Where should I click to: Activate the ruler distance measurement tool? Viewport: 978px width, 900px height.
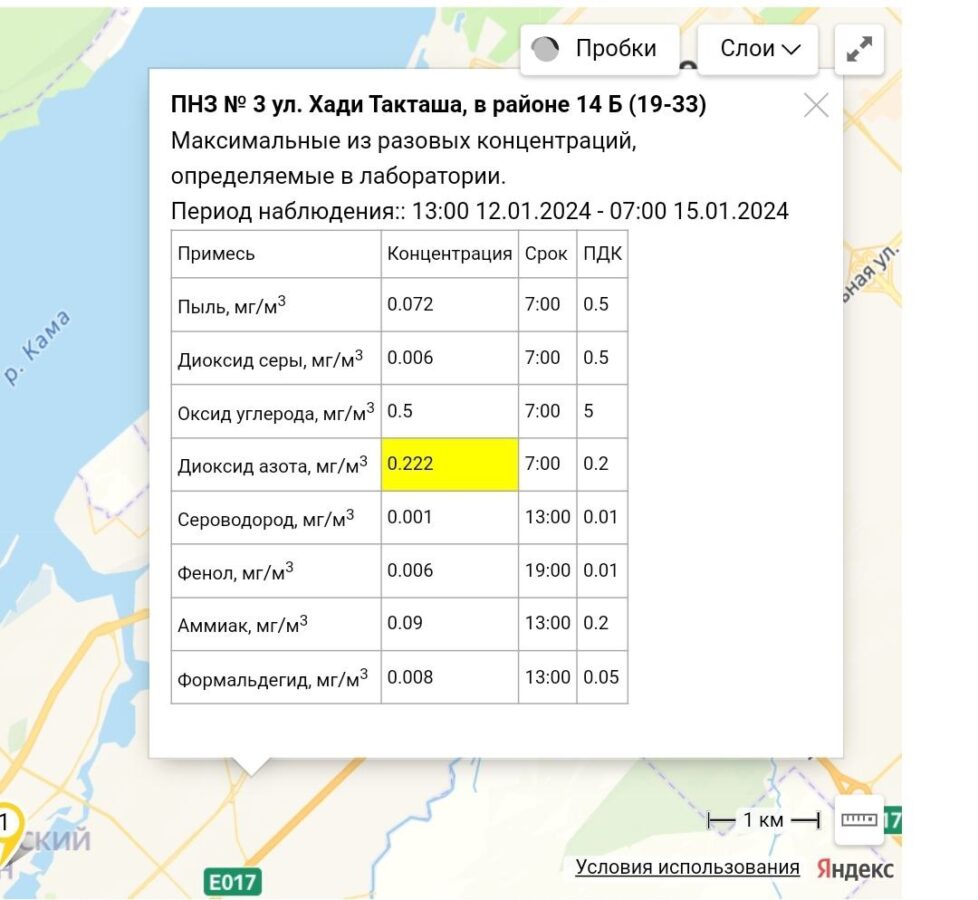click(858, 820)
